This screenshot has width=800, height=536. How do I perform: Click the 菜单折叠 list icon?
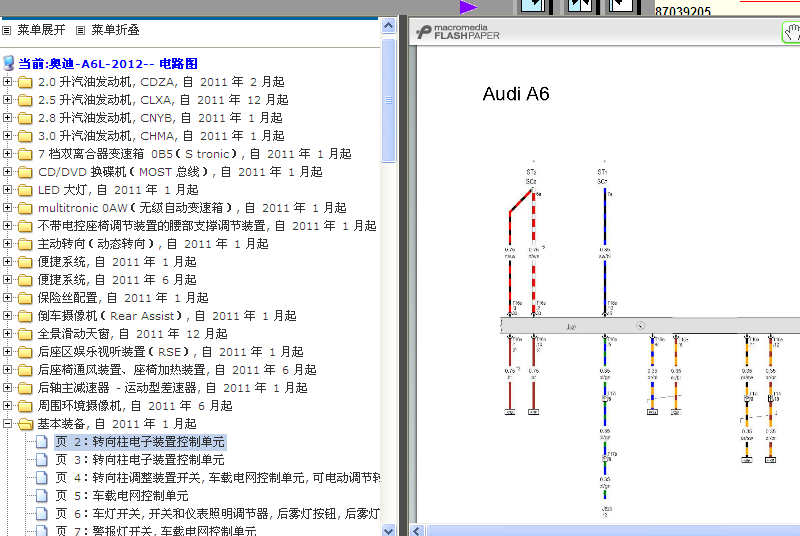(x=80, y=31)
